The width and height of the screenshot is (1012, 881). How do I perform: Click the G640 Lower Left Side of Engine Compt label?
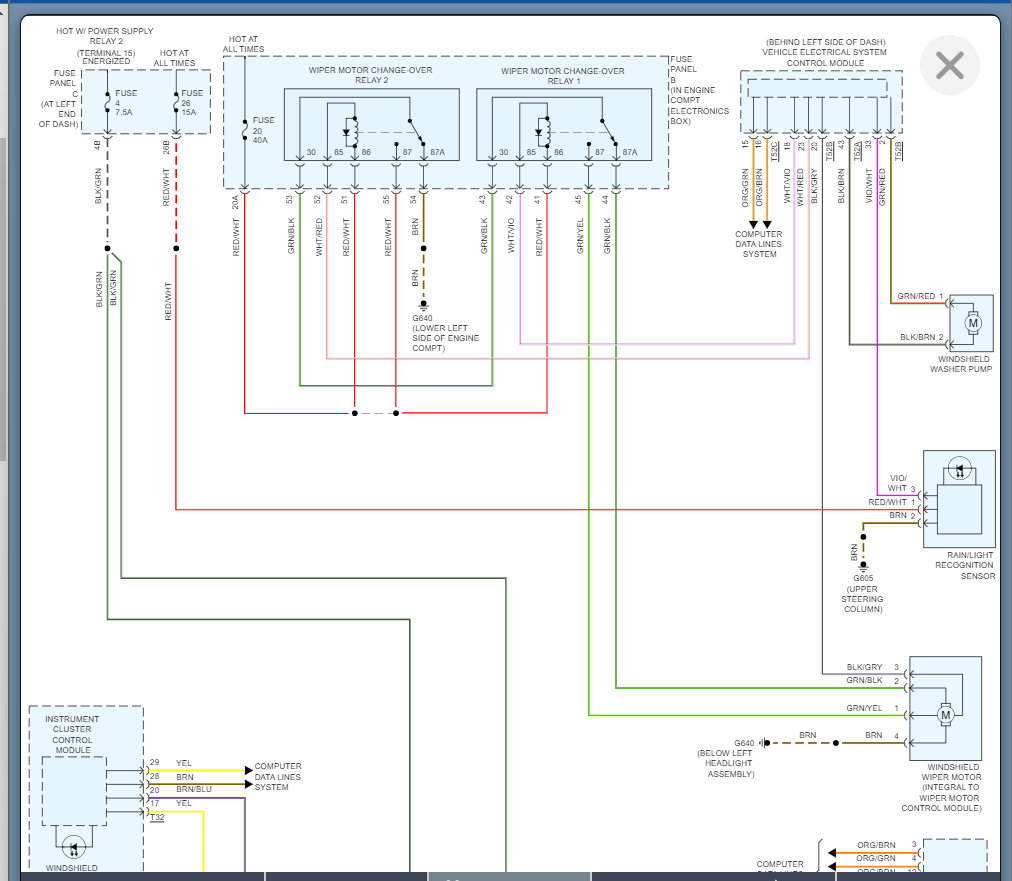(x=445, y=333)
